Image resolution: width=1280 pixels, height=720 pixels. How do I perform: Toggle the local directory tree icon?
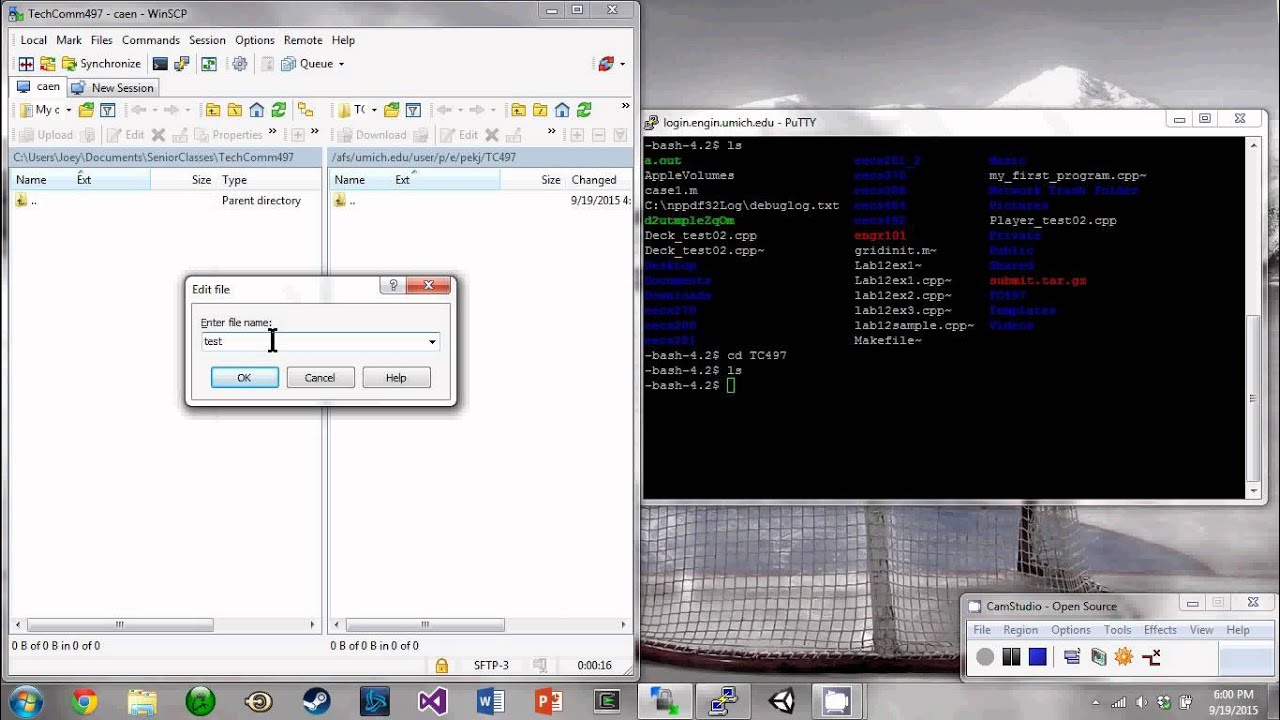coord(305,110)
